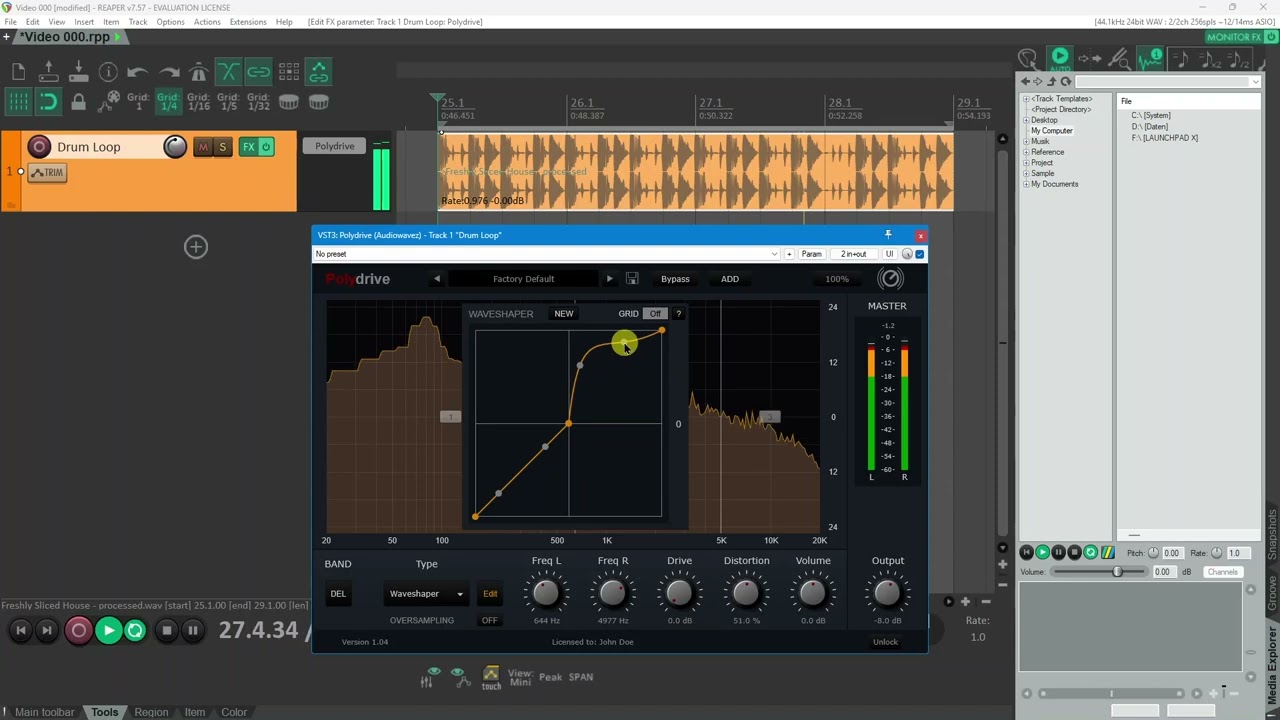Set grid to 1/32

258,101
